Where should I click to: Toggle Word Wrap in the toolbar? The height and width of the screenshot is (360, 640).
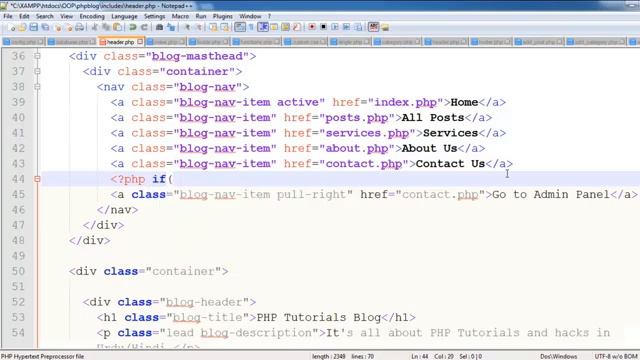(240, 27)
